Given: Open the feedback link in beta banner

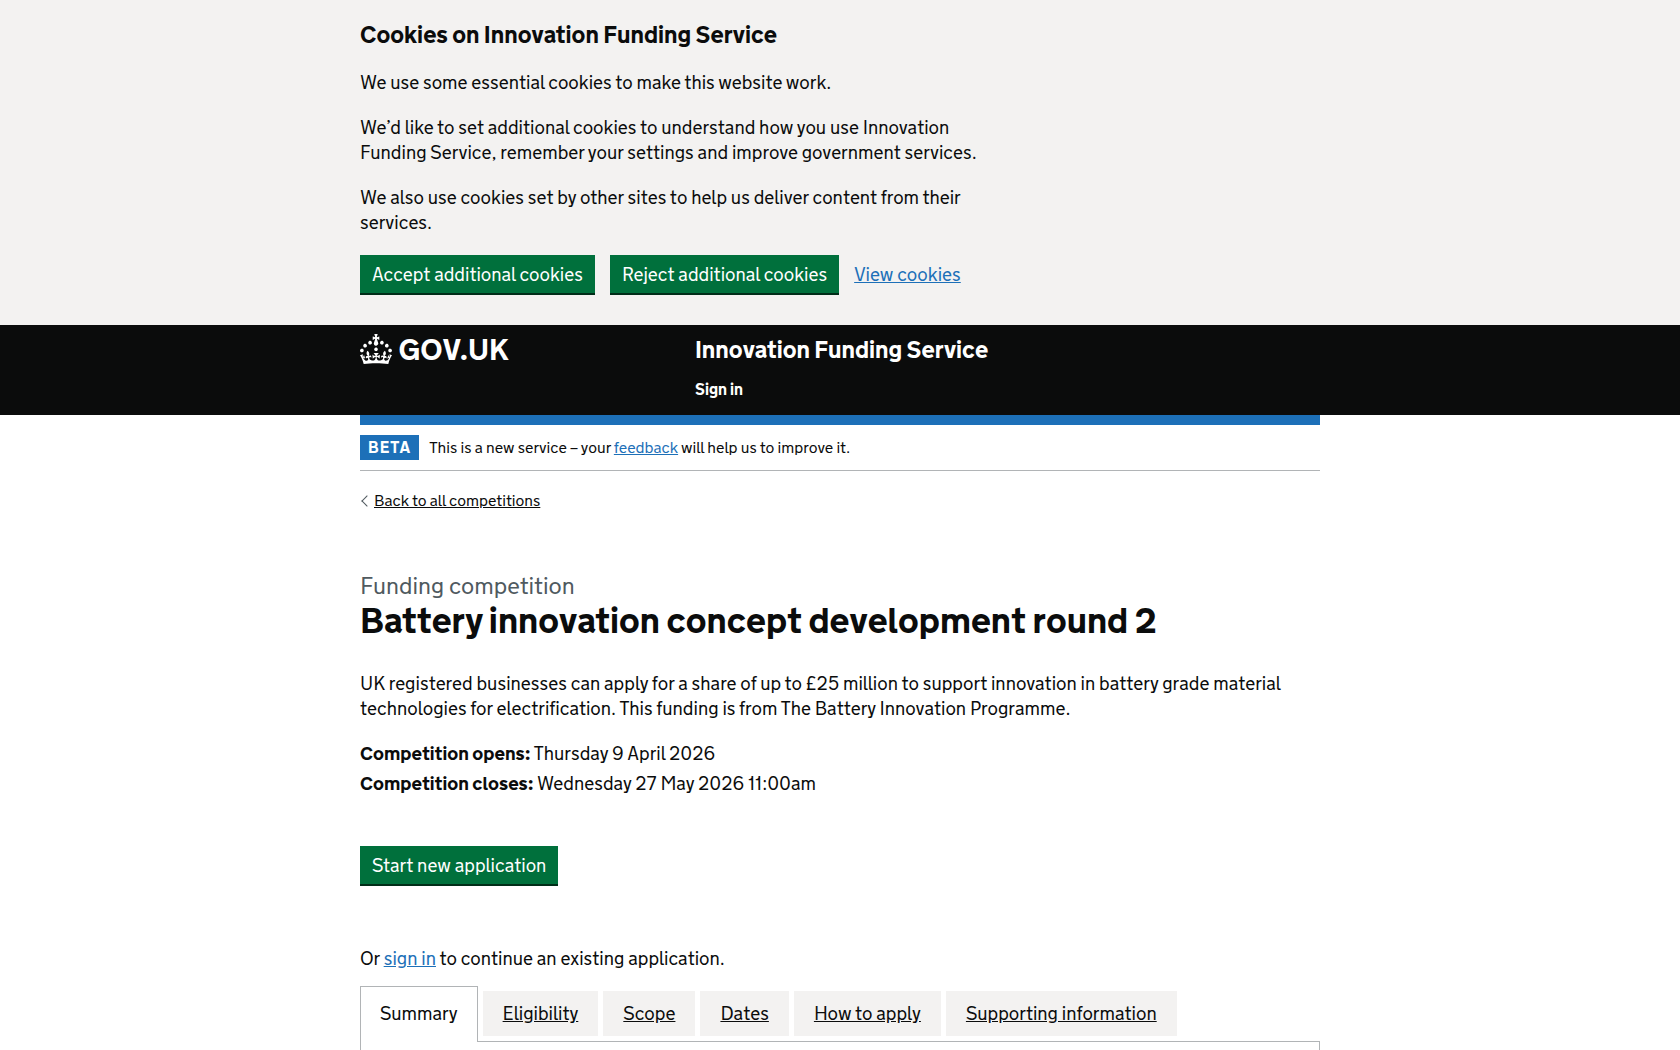Looking at the screenshot, I should [x=645, y=448].
